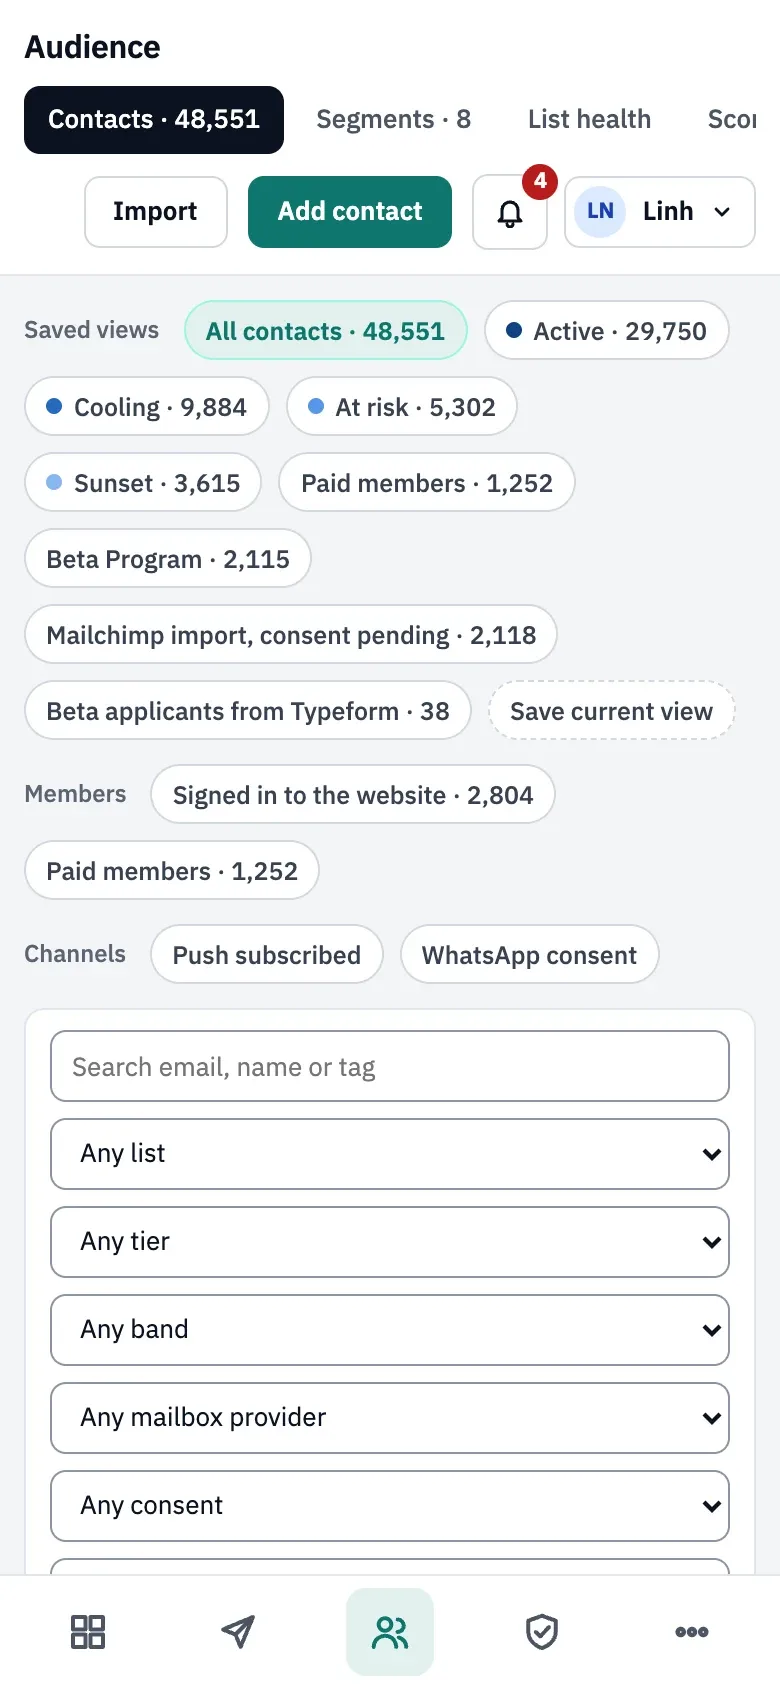Select the Cooling · 9,884 view
Image resolution: width=780 pixels, height=1688 pixels.
[147, 407]
